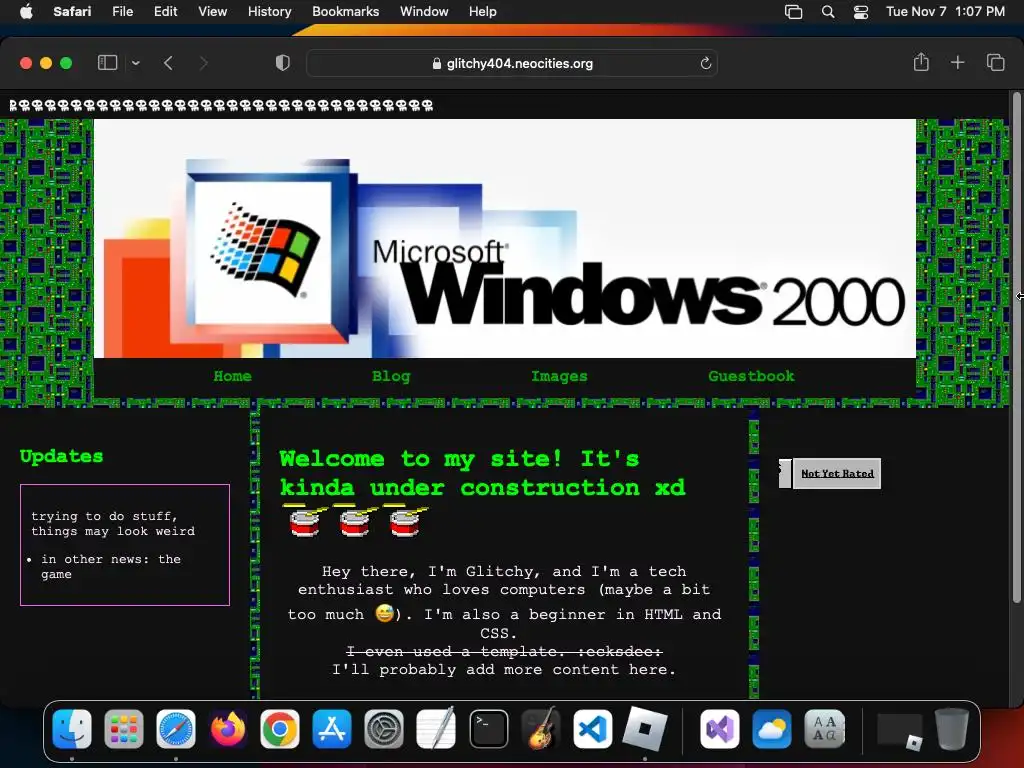1024x768 pixels.
Task: Open the Edit menu
Action: (165, 11)
